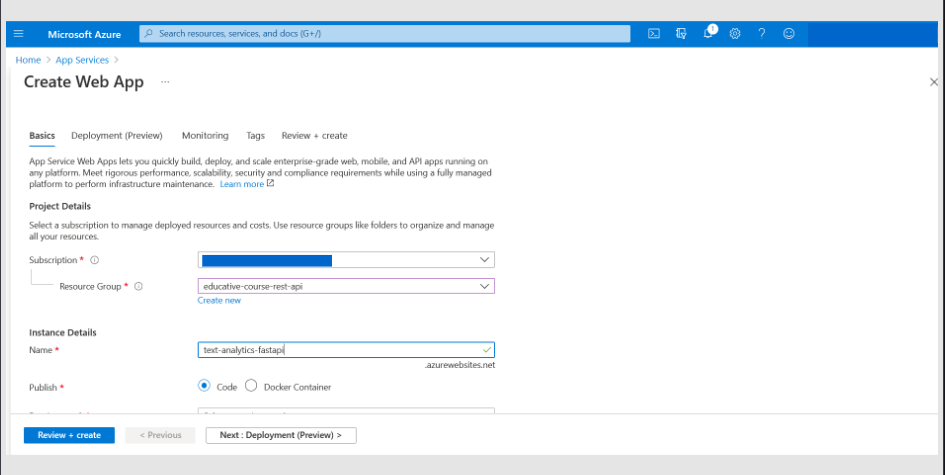945x475 pixels.
Task: Click the 'Project Details' heading text
Action: pos(60,206)
